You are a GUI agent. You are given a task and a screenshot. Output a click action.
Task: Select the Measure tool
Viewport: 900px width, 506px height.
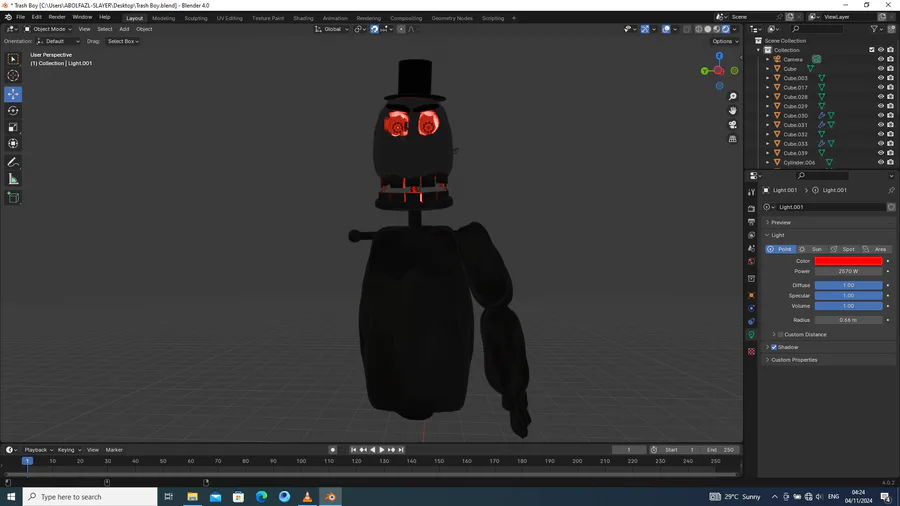[x=13, y=180]
